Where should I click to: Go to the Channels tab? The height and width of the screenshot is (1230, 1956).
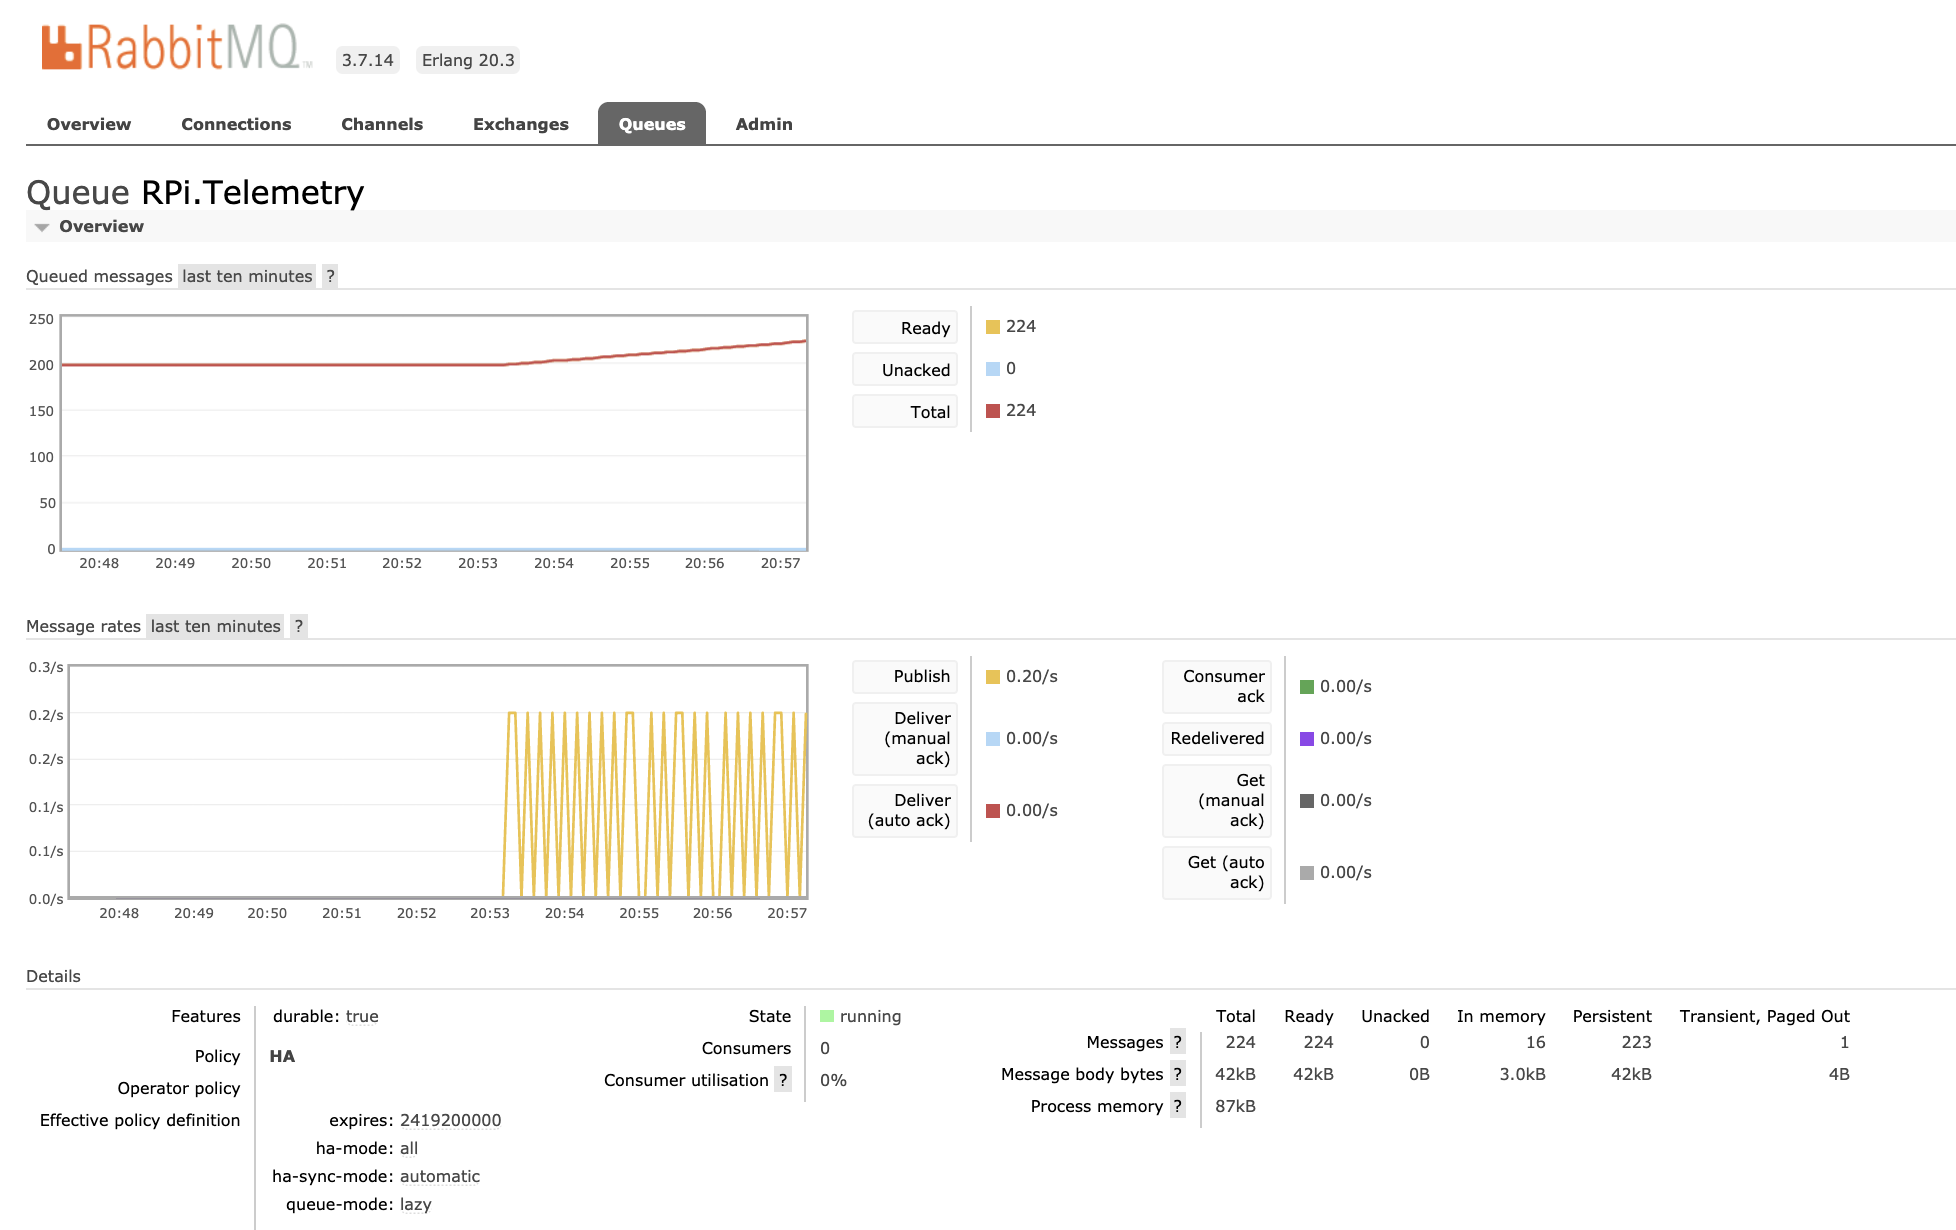click(382, 124)
